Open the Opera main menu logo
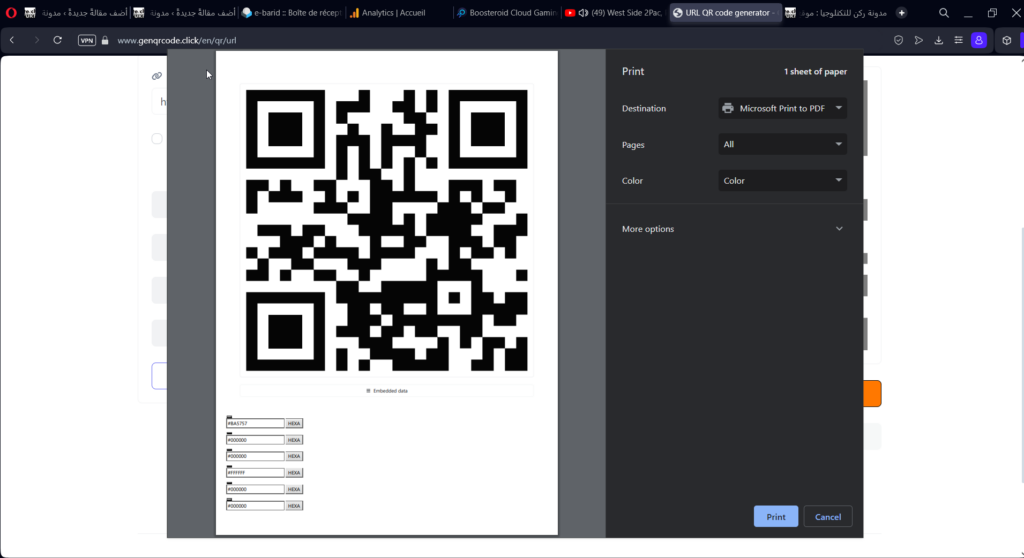The width and height of the screenshot is (1024, 558). [x=11, y=12]
